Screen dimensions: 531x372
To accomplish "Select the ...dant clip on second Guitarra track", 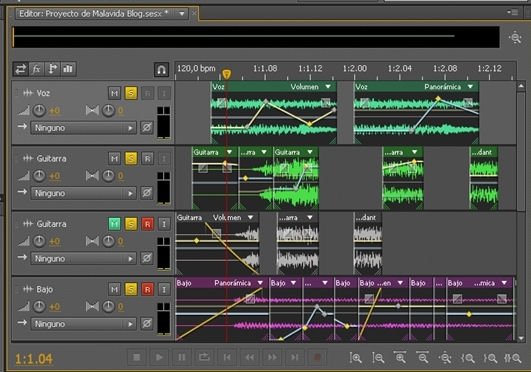I will click(368, 243).
